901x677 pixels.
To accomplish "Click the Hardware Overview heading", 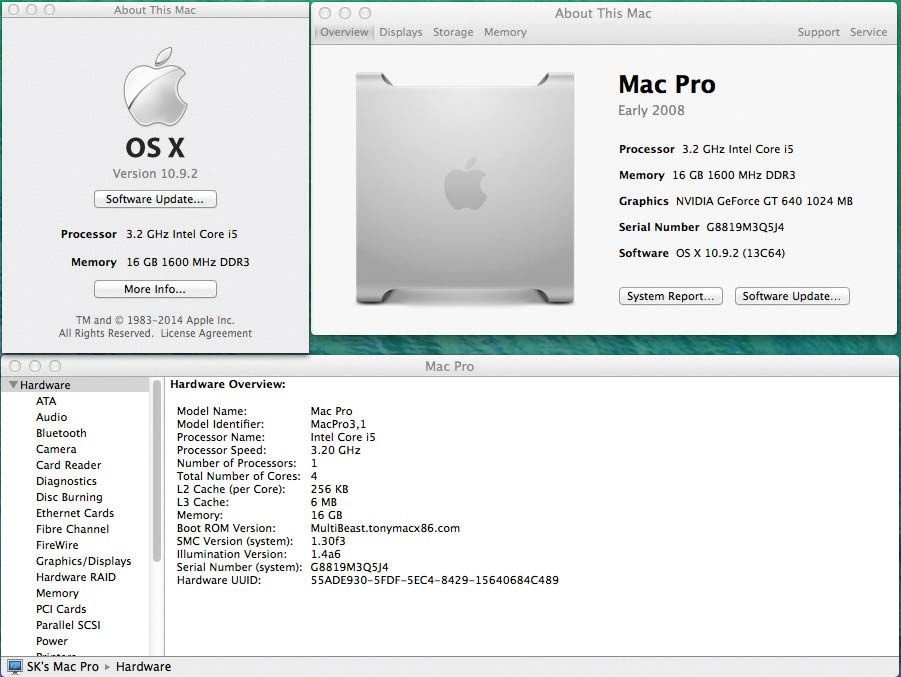I will point(228,384).
